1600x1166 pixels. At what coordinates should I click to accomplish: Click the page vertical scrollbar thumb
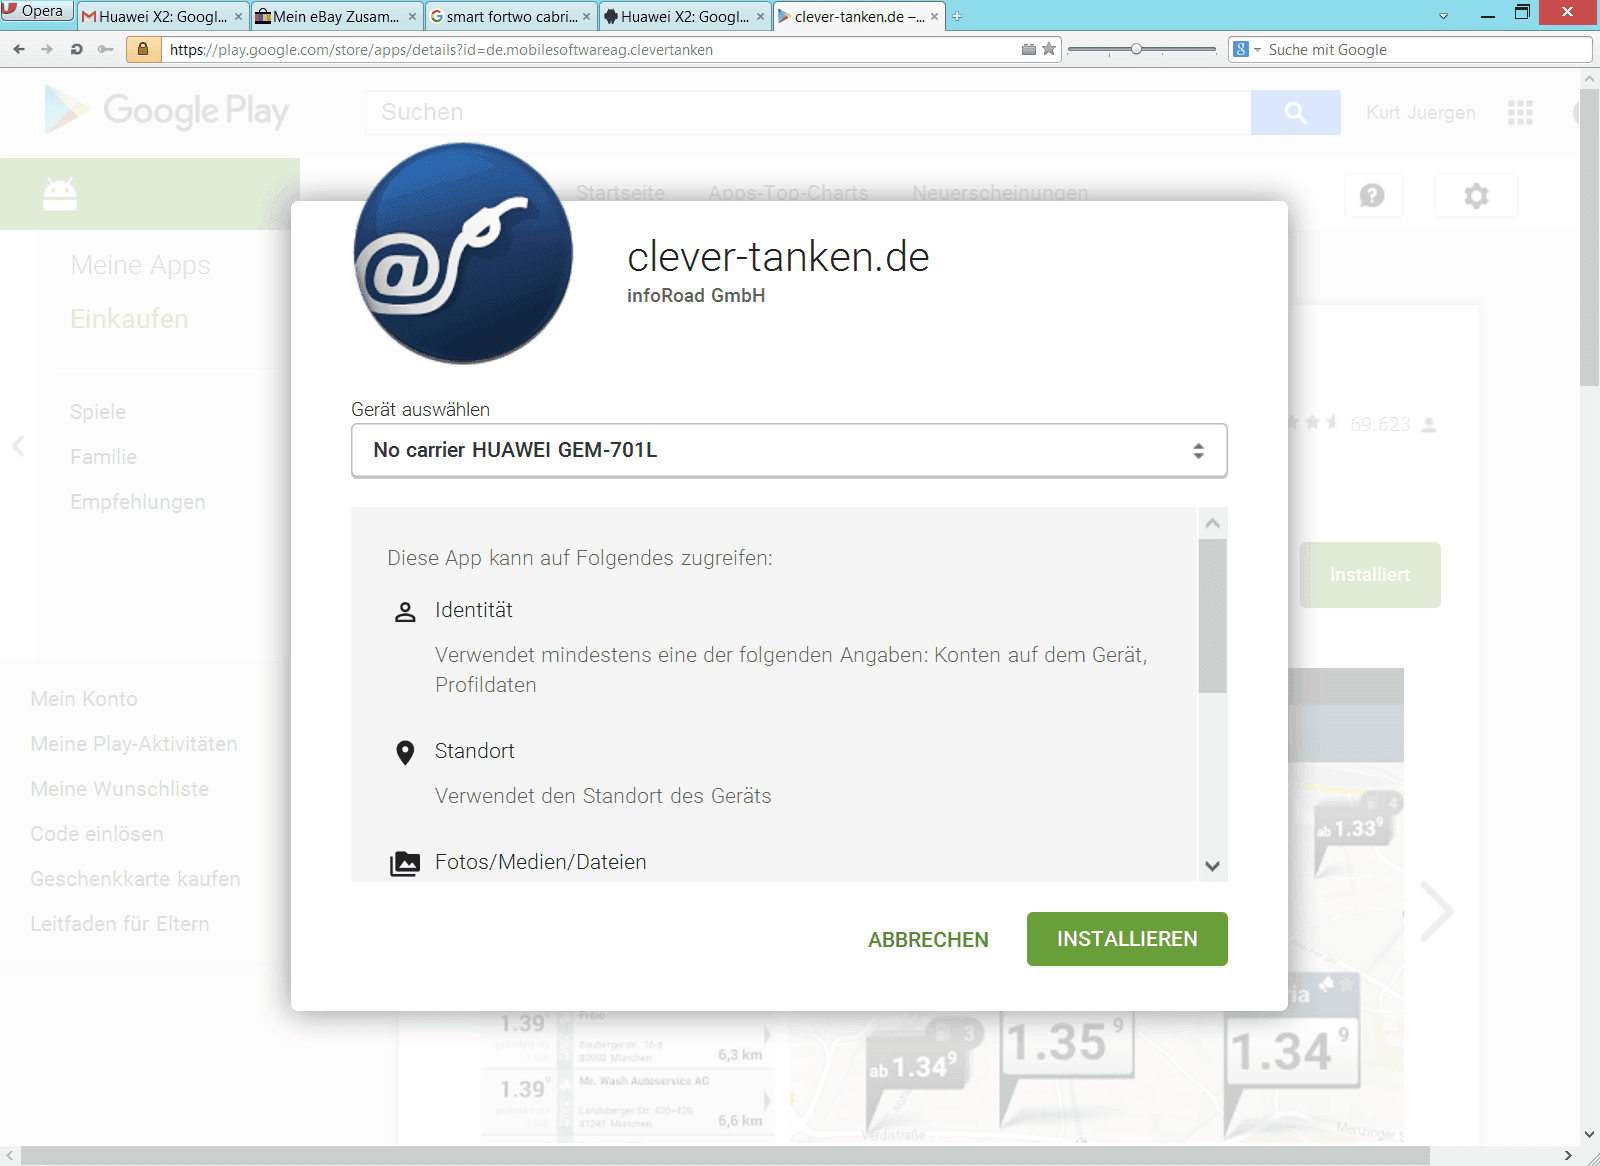[x=1589, y=237]
